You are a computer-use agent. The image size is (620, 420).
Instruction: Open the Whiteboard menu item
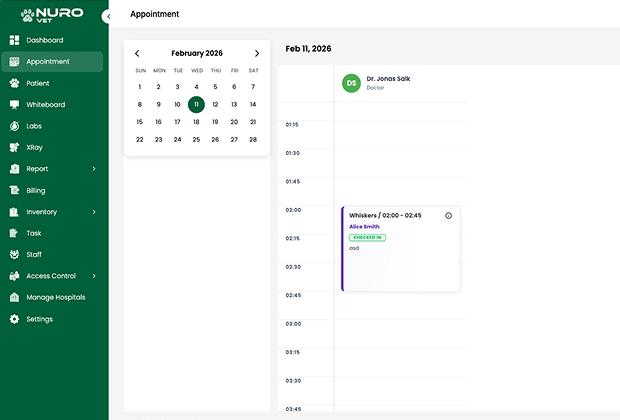click(x=52, y=104)
